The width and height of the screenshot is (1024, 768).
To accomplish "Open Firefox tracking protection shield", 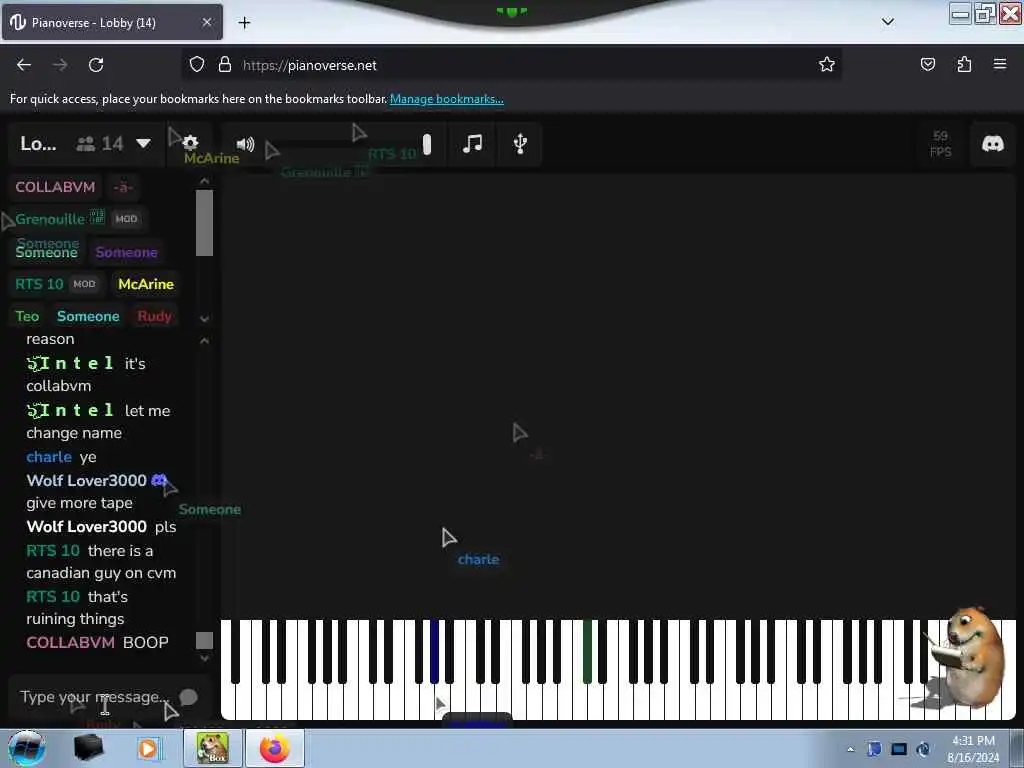I will pyautogui.click(x=197, y=64).
